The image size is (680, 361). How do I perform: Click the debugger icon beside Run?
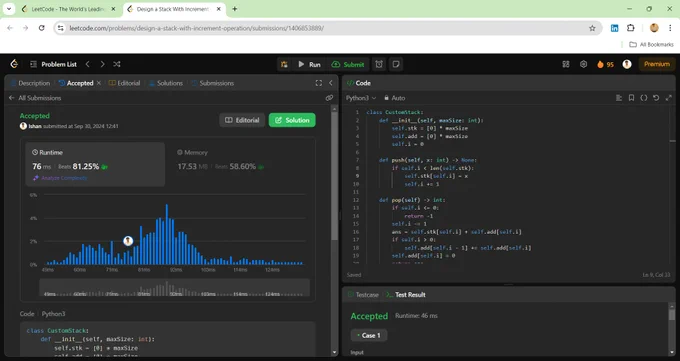click(x=284, y=64)
